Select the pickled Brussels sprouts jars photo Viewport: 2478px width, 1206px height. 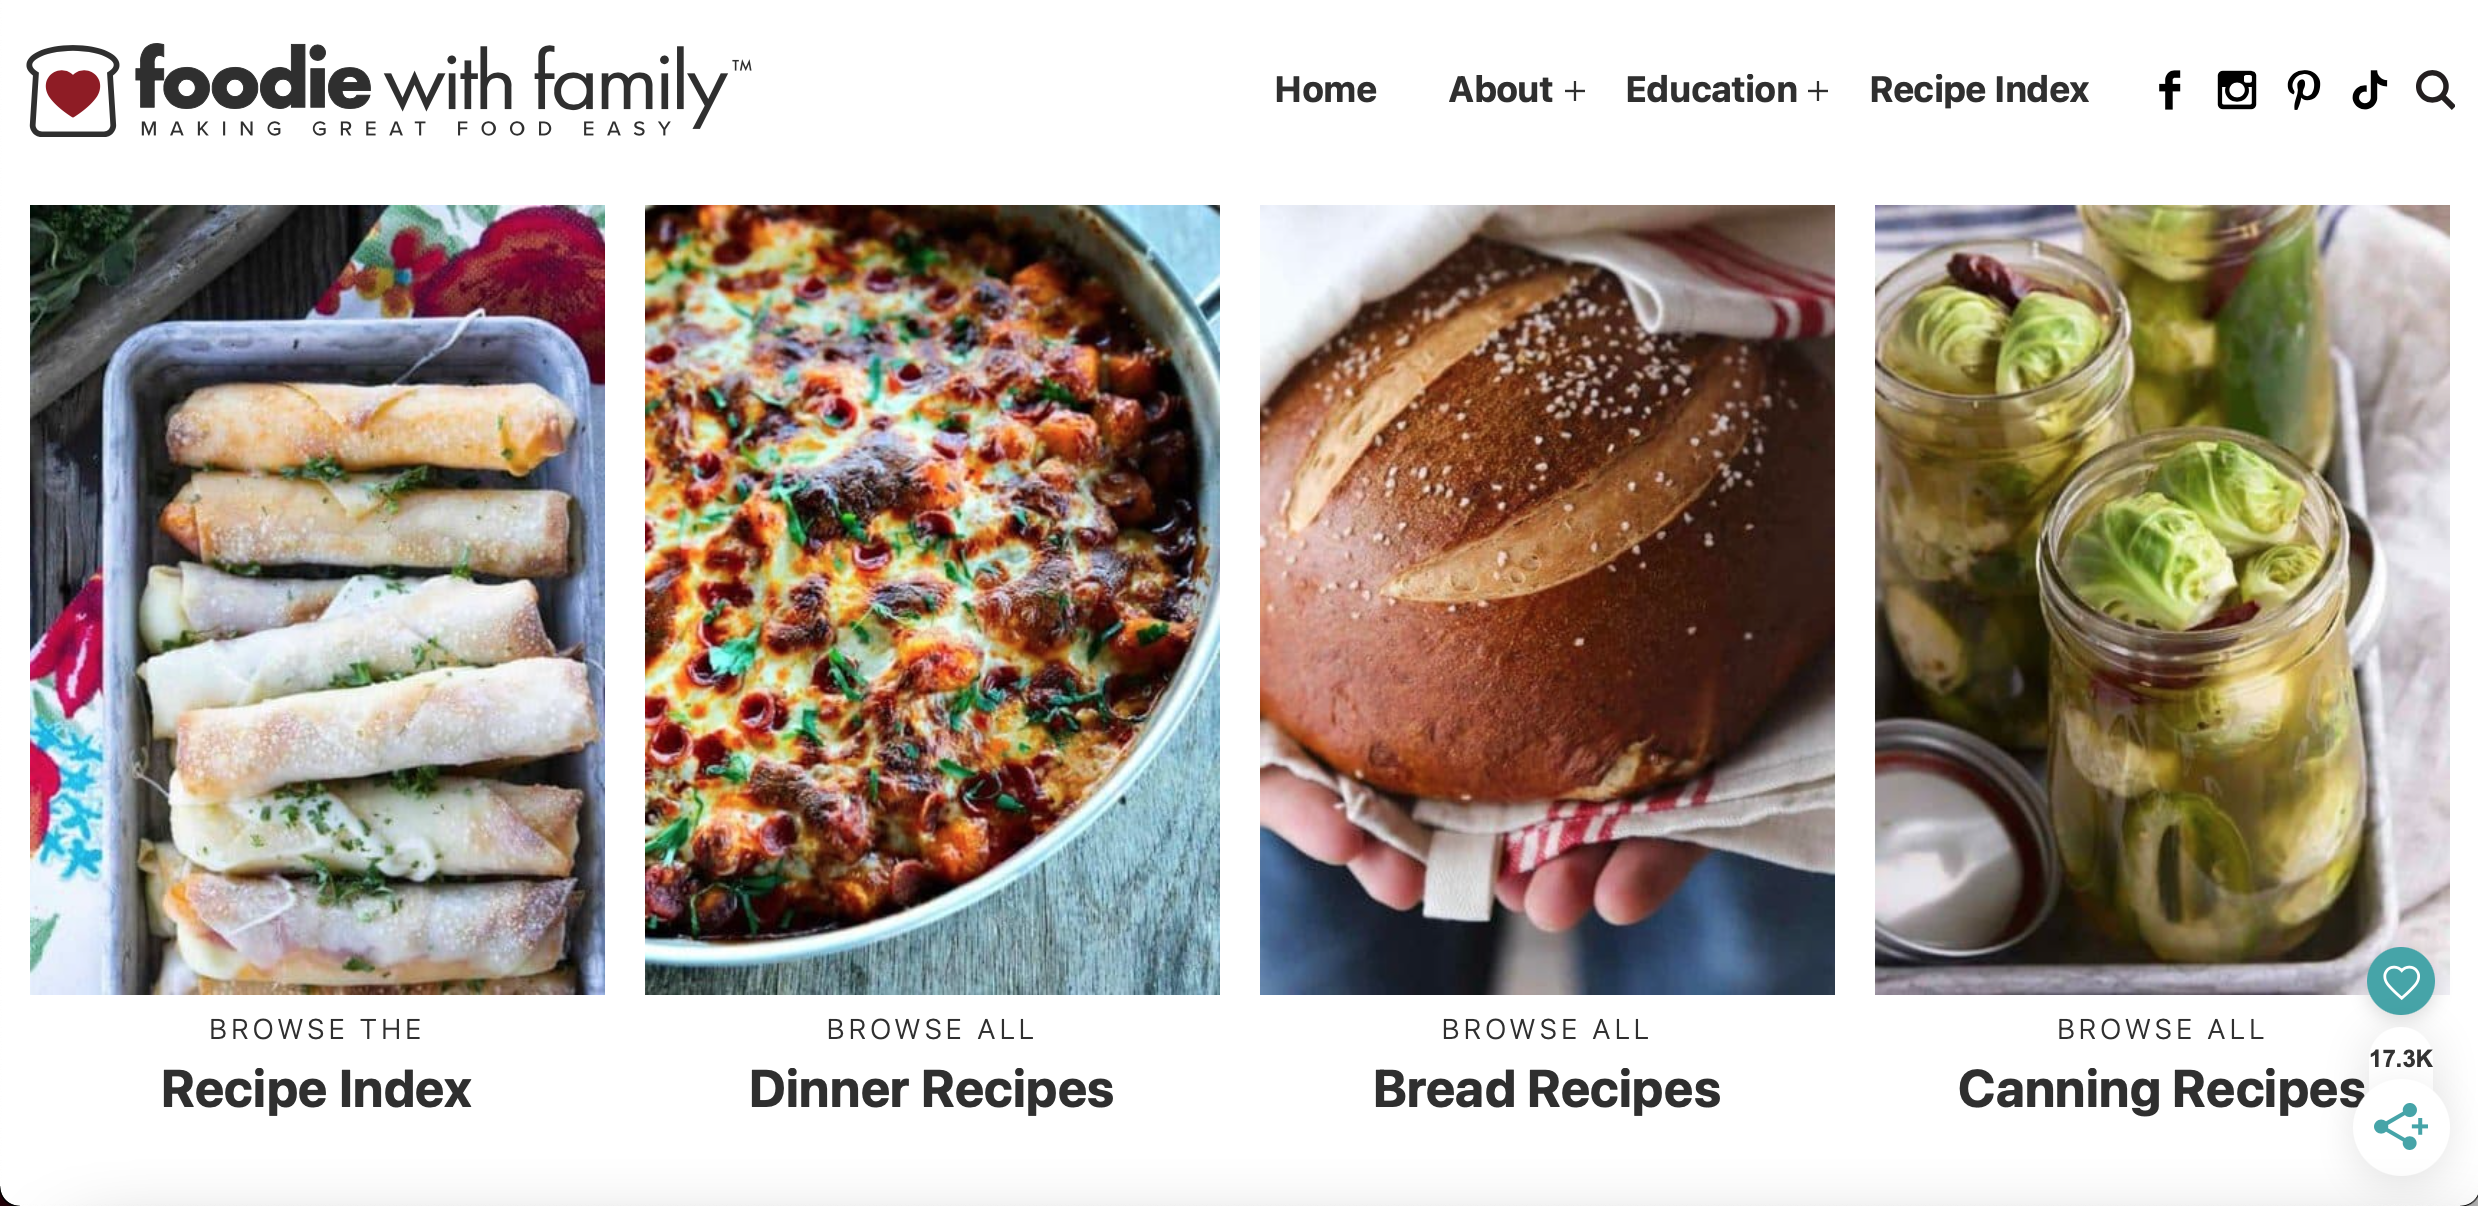point(2162,600)
